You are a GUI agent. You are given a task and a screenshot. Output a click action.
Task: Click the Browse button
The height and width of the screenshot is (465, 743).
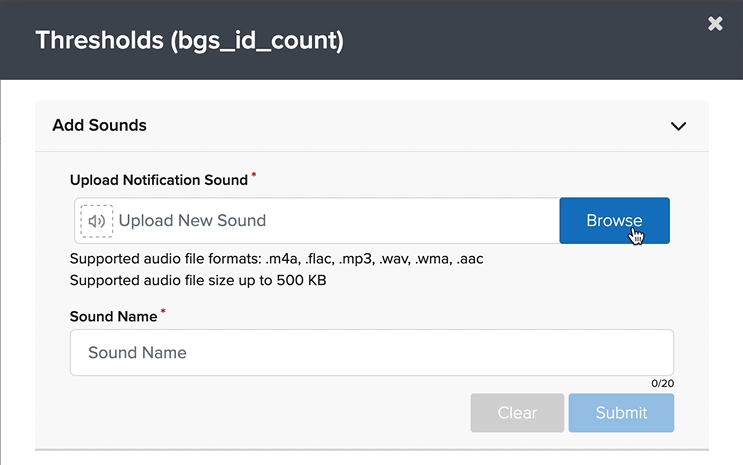click(614, 221)
